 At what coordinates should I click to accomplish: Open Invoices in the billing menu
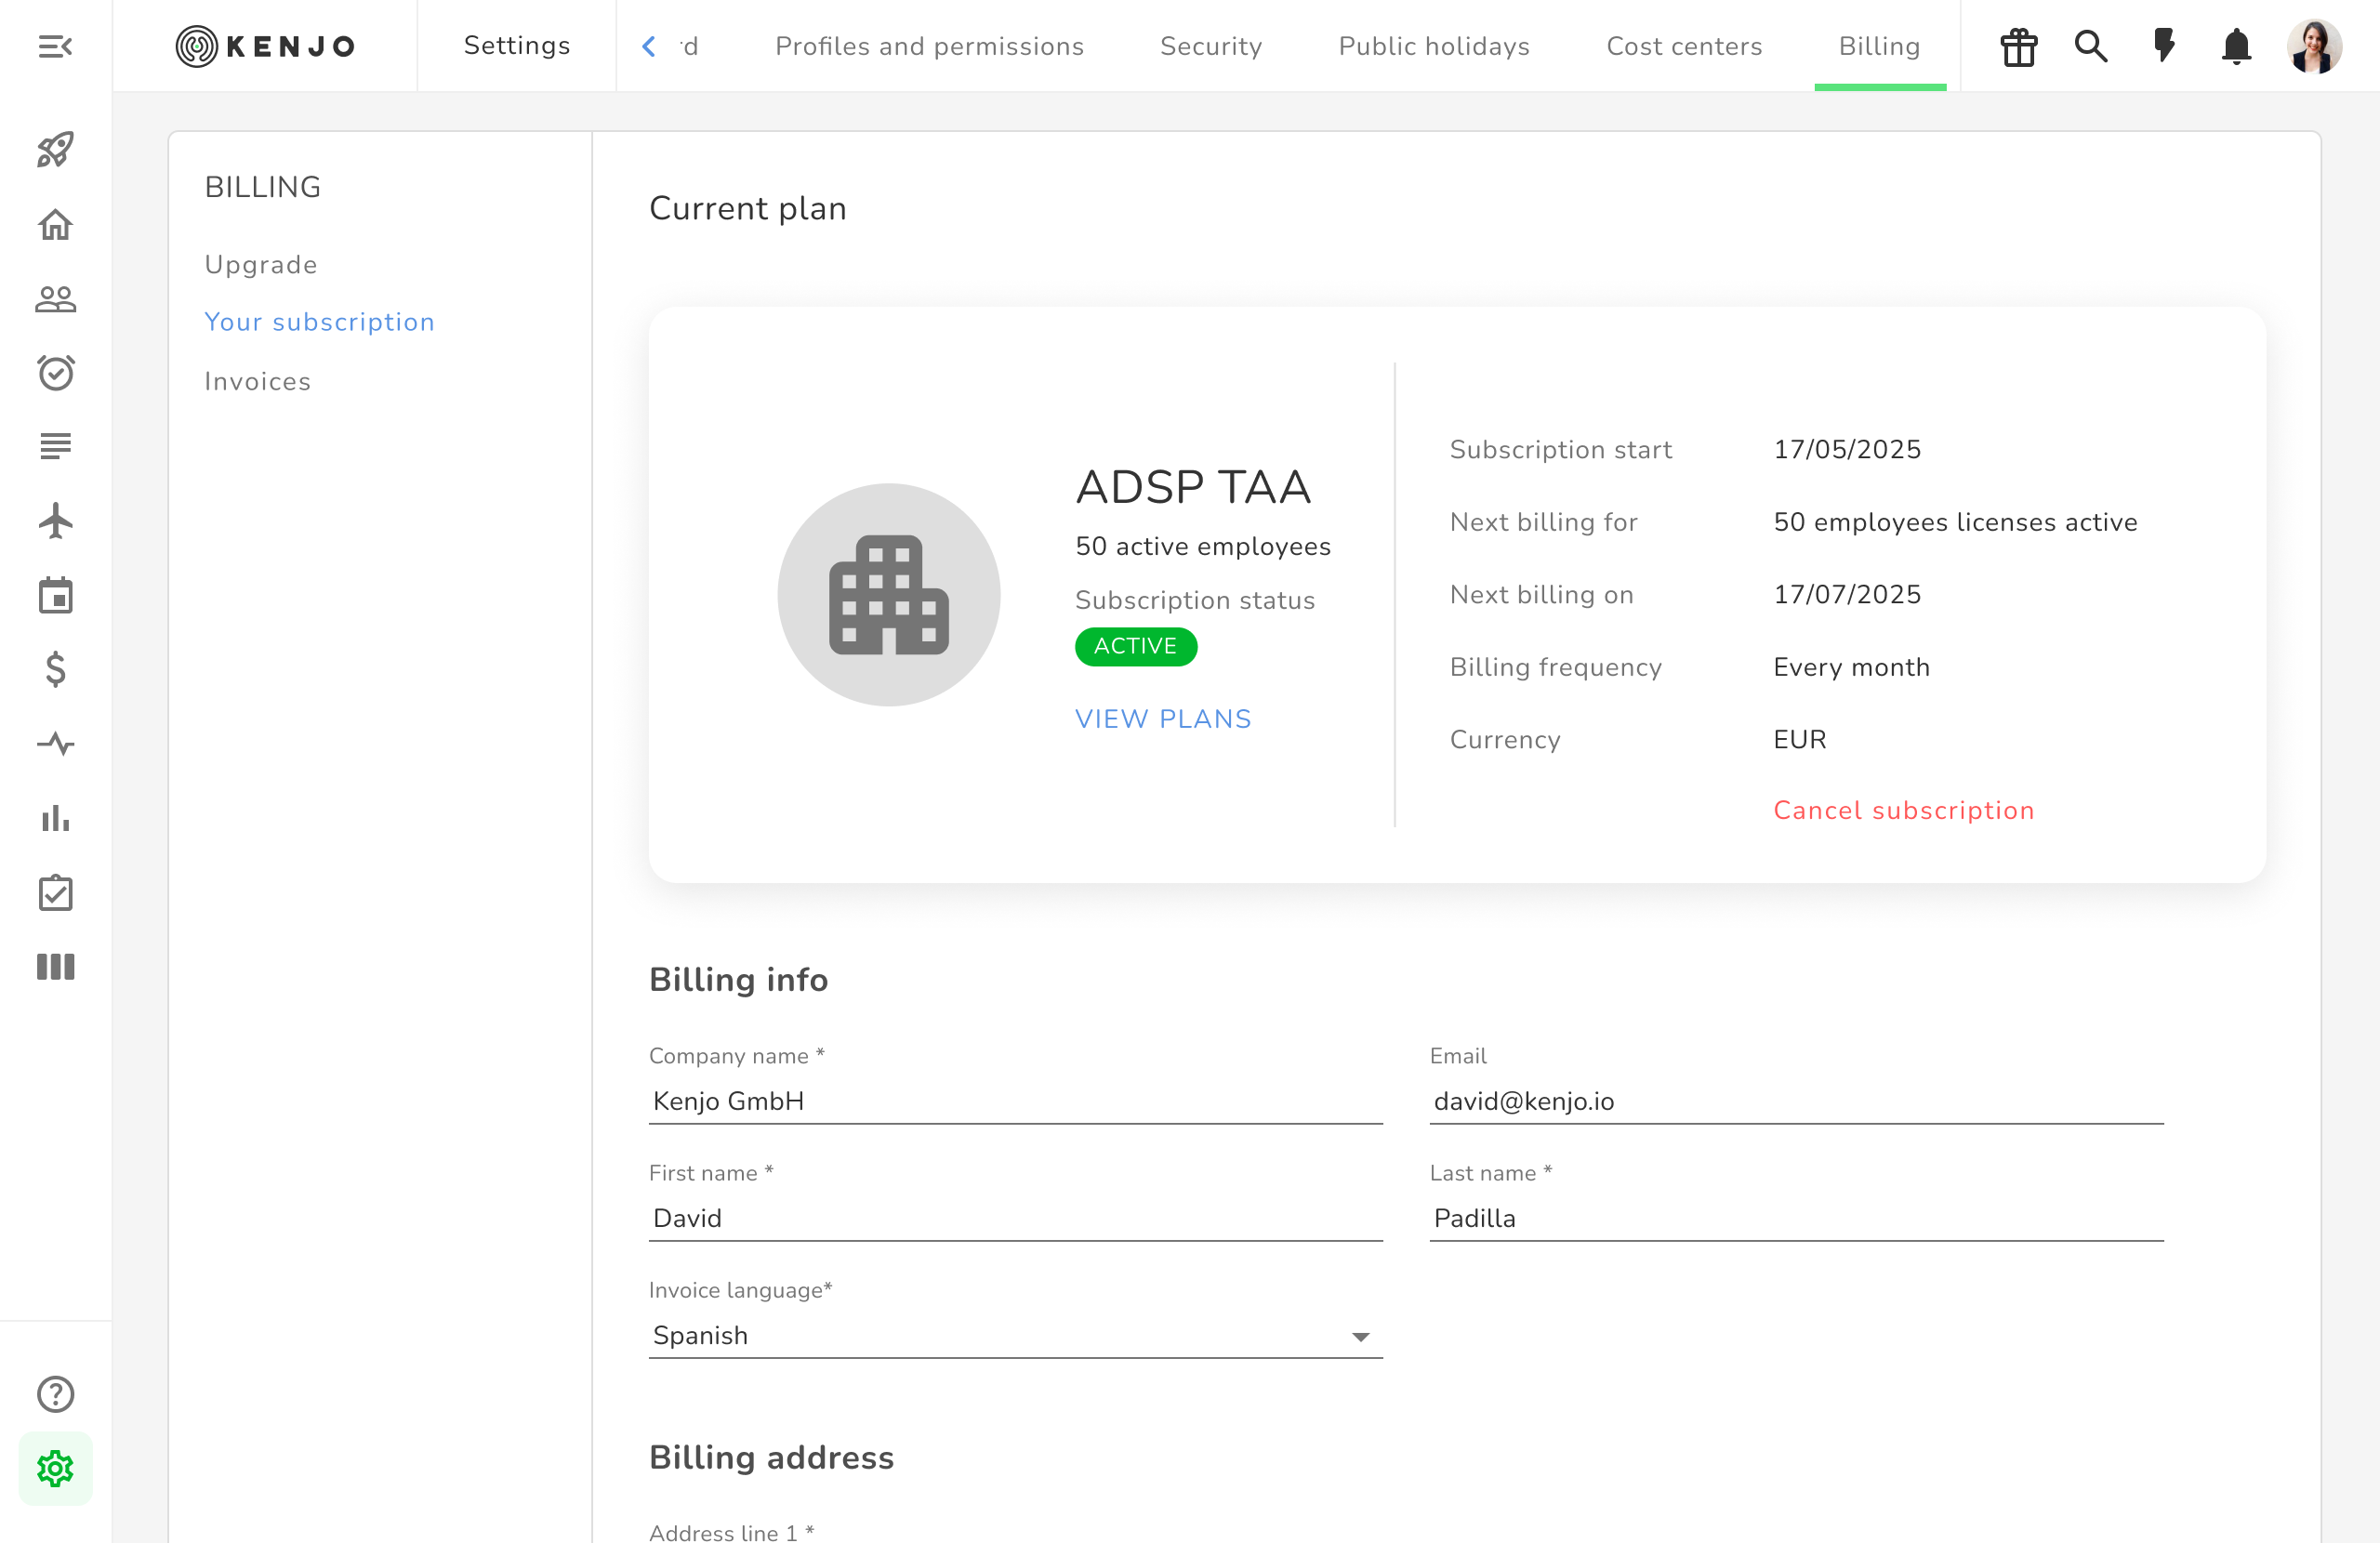point(257,381)
